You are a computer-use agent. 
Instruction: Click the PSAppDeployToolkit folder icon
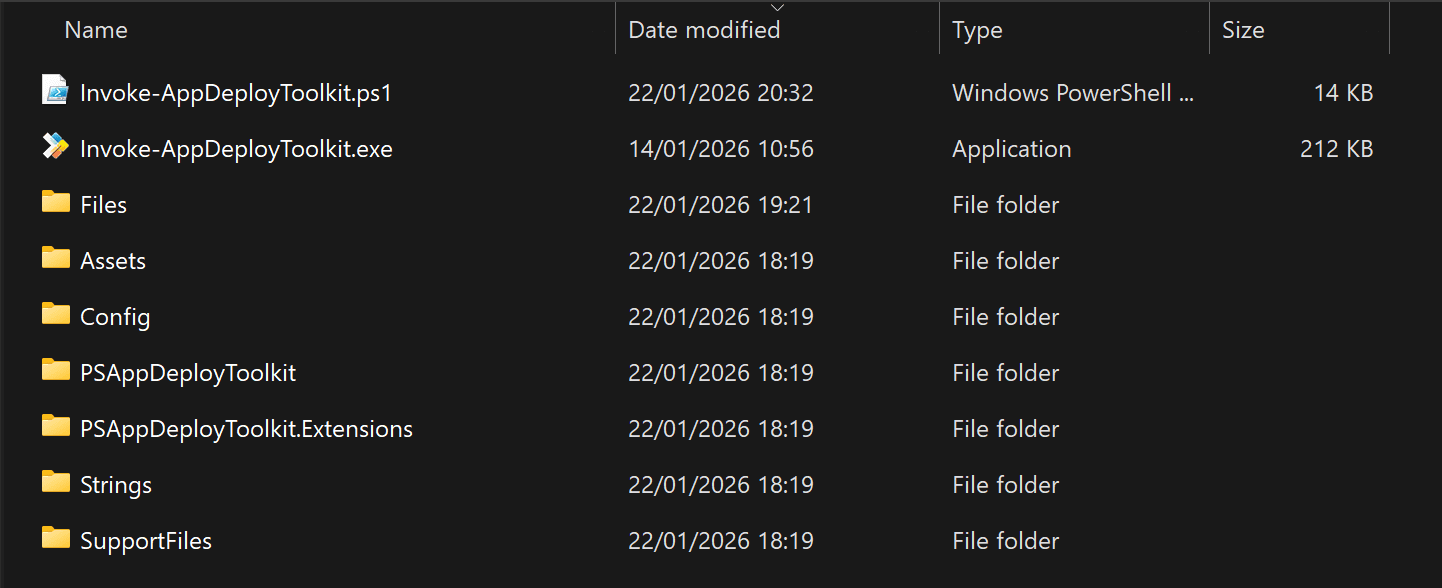55,372
